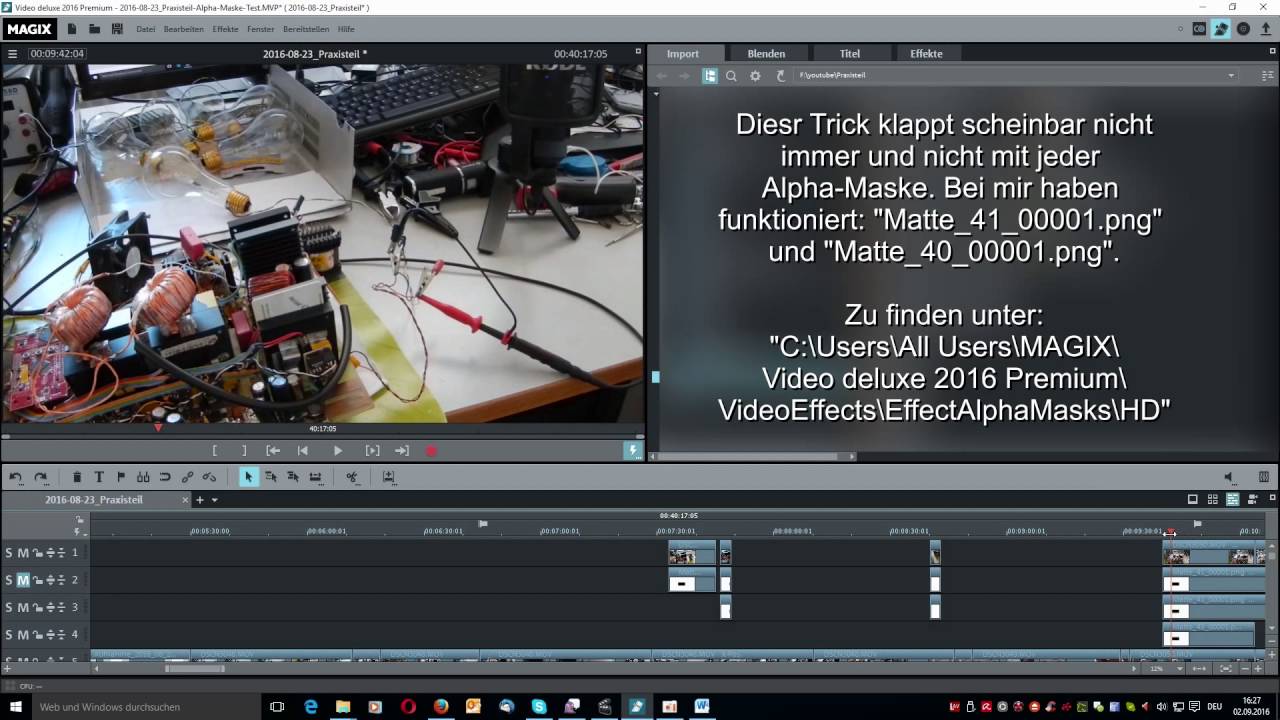Screen dimensions: 1280x720
Task: Open the Bereitstellen menu
Action: (x=306, y=29)
